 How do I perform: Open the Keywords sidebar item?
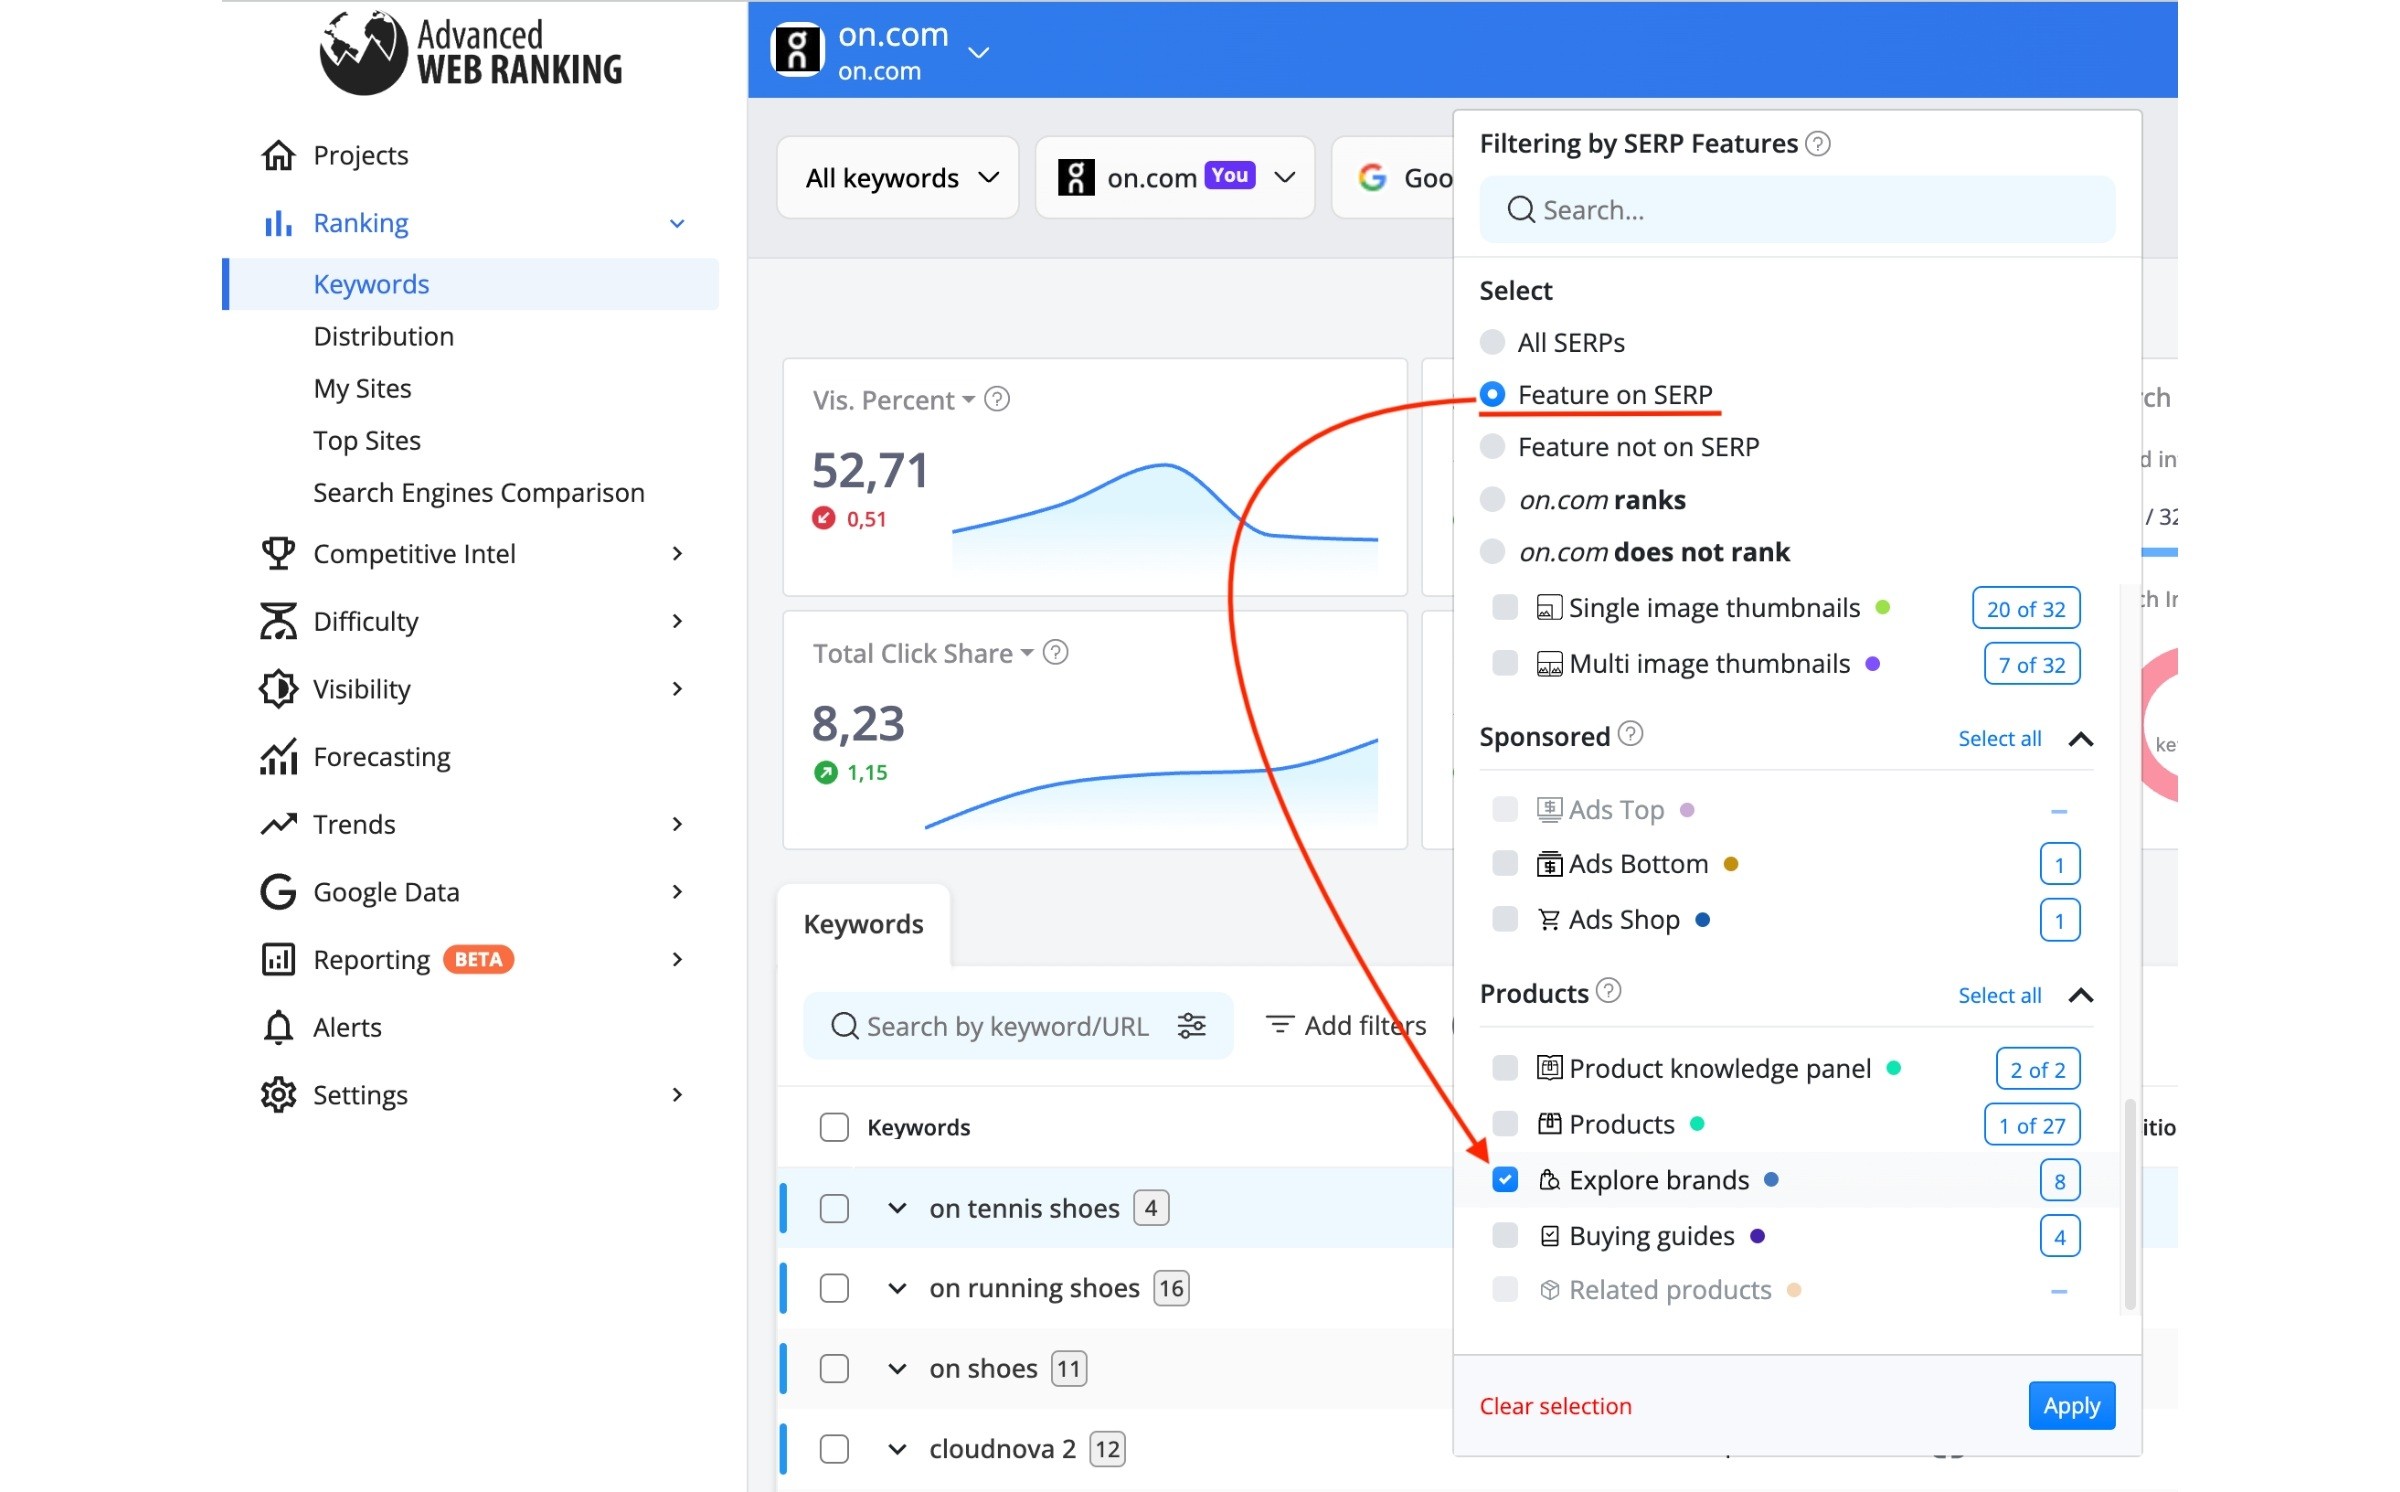click(471, 284)
